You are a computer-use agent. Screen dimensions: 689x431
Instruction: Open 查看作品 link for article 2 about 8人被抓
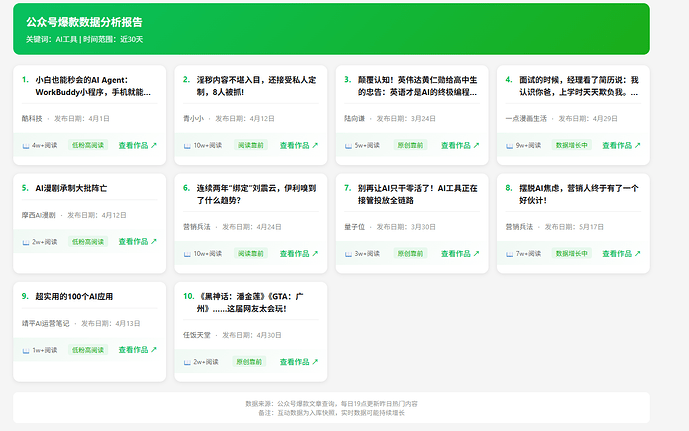299,145
